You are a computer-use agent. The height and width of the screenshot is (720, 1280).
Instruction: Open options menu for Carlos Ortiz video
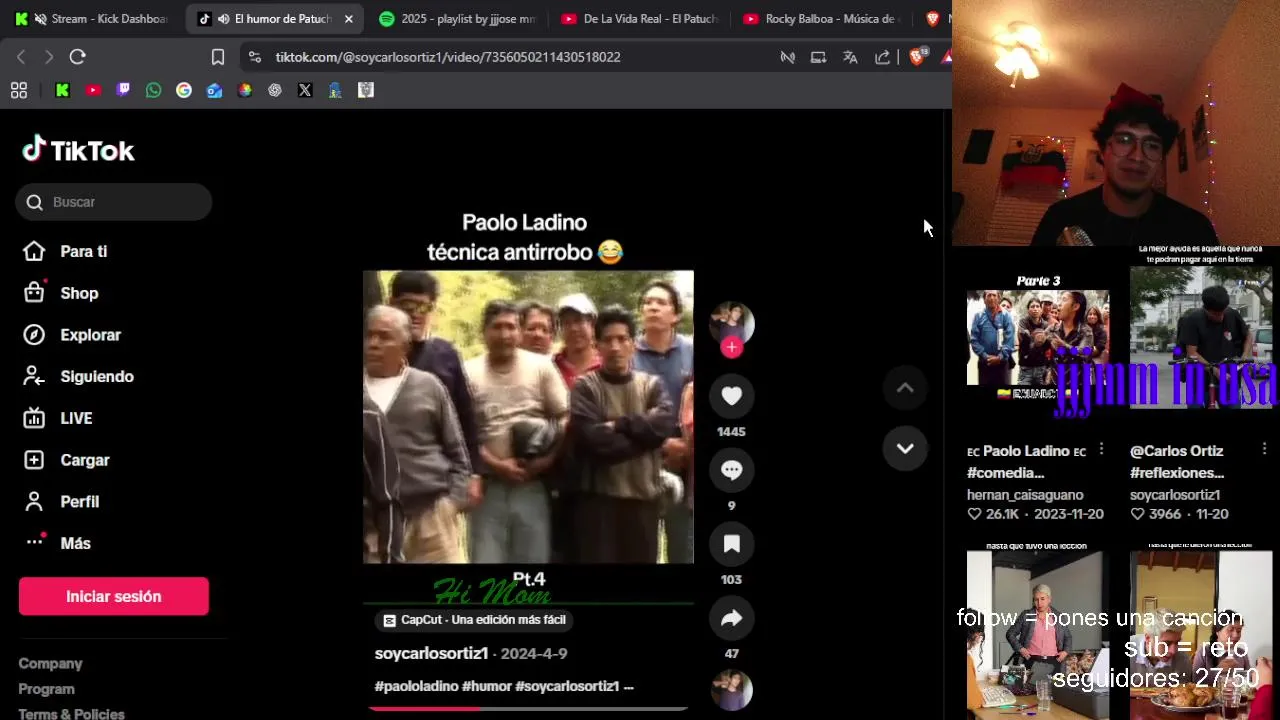coord(1264,449)
